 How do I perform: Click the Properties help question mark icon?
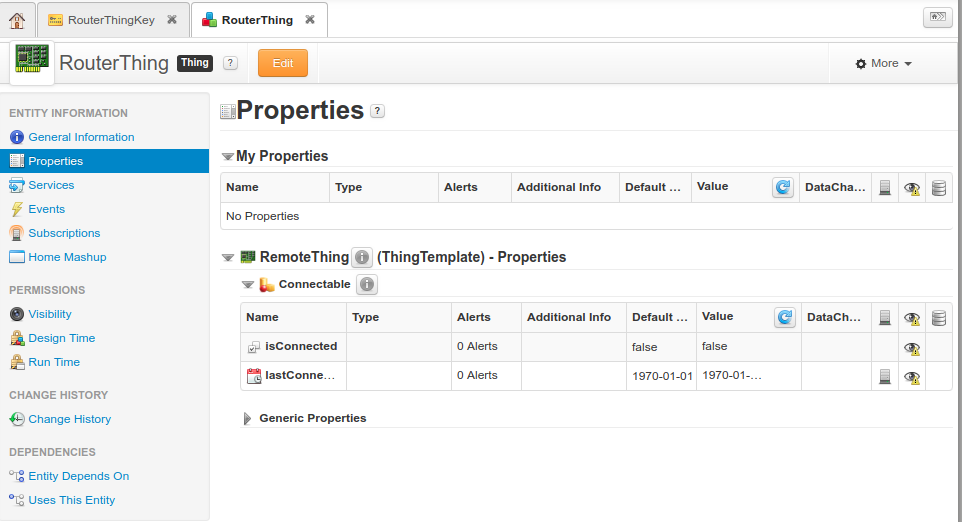click(x=377, y=111)
